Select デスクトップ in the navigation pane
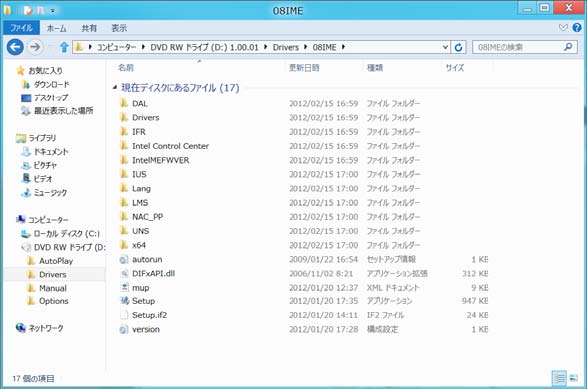Image resolution: width=587 pixels, height=389 pixels. (x=51, y=97)
